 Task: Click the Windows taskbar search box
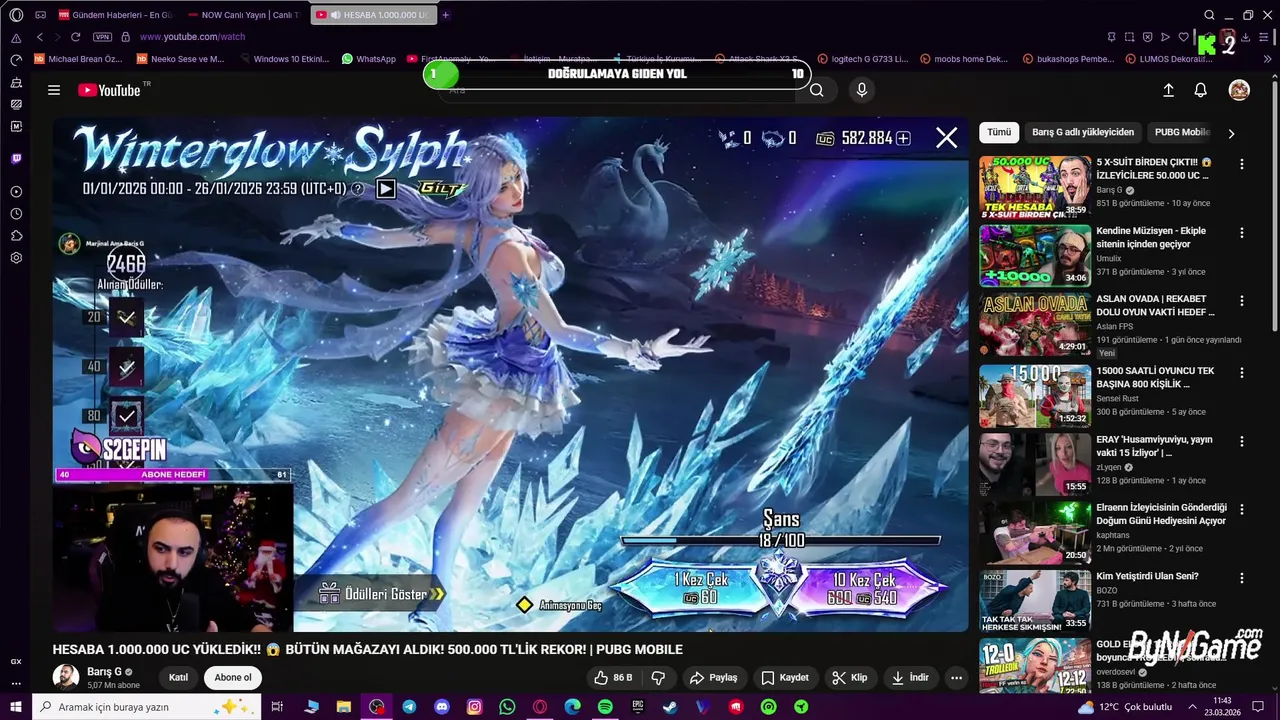(x=146, y=707)
